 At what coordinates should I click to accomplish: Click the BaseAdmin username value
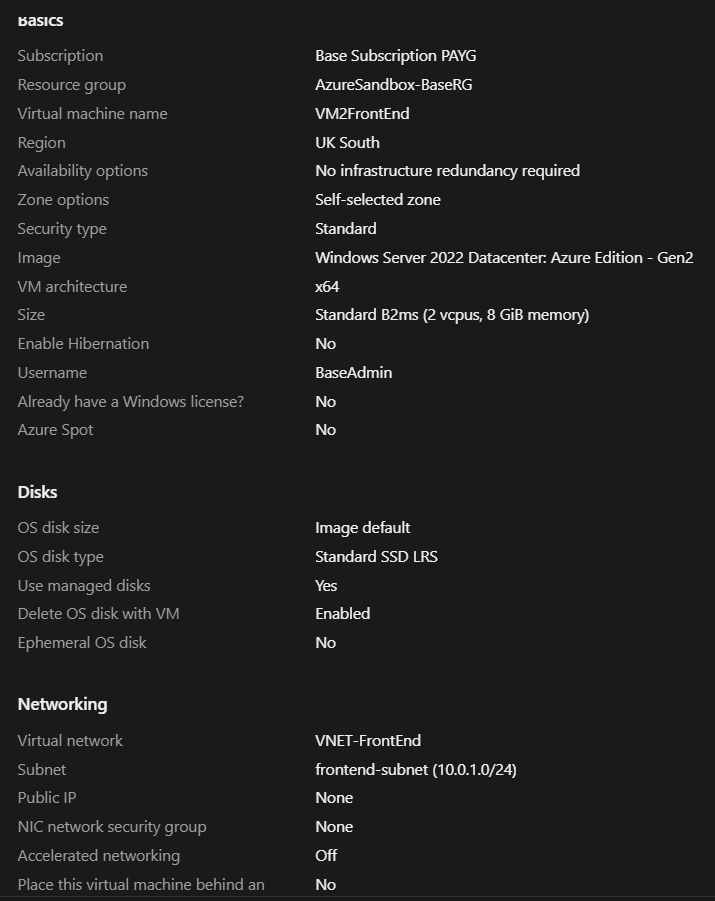353,373
